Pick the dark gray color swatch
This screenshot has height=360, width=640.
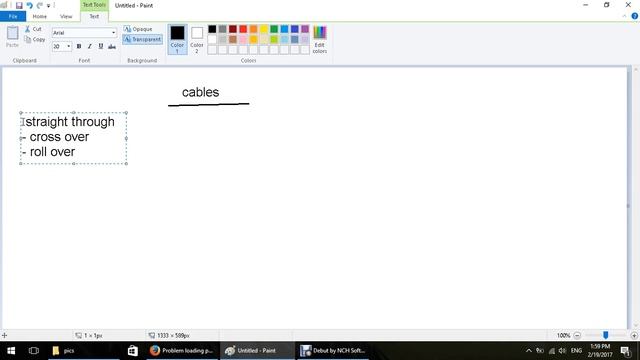222,29
